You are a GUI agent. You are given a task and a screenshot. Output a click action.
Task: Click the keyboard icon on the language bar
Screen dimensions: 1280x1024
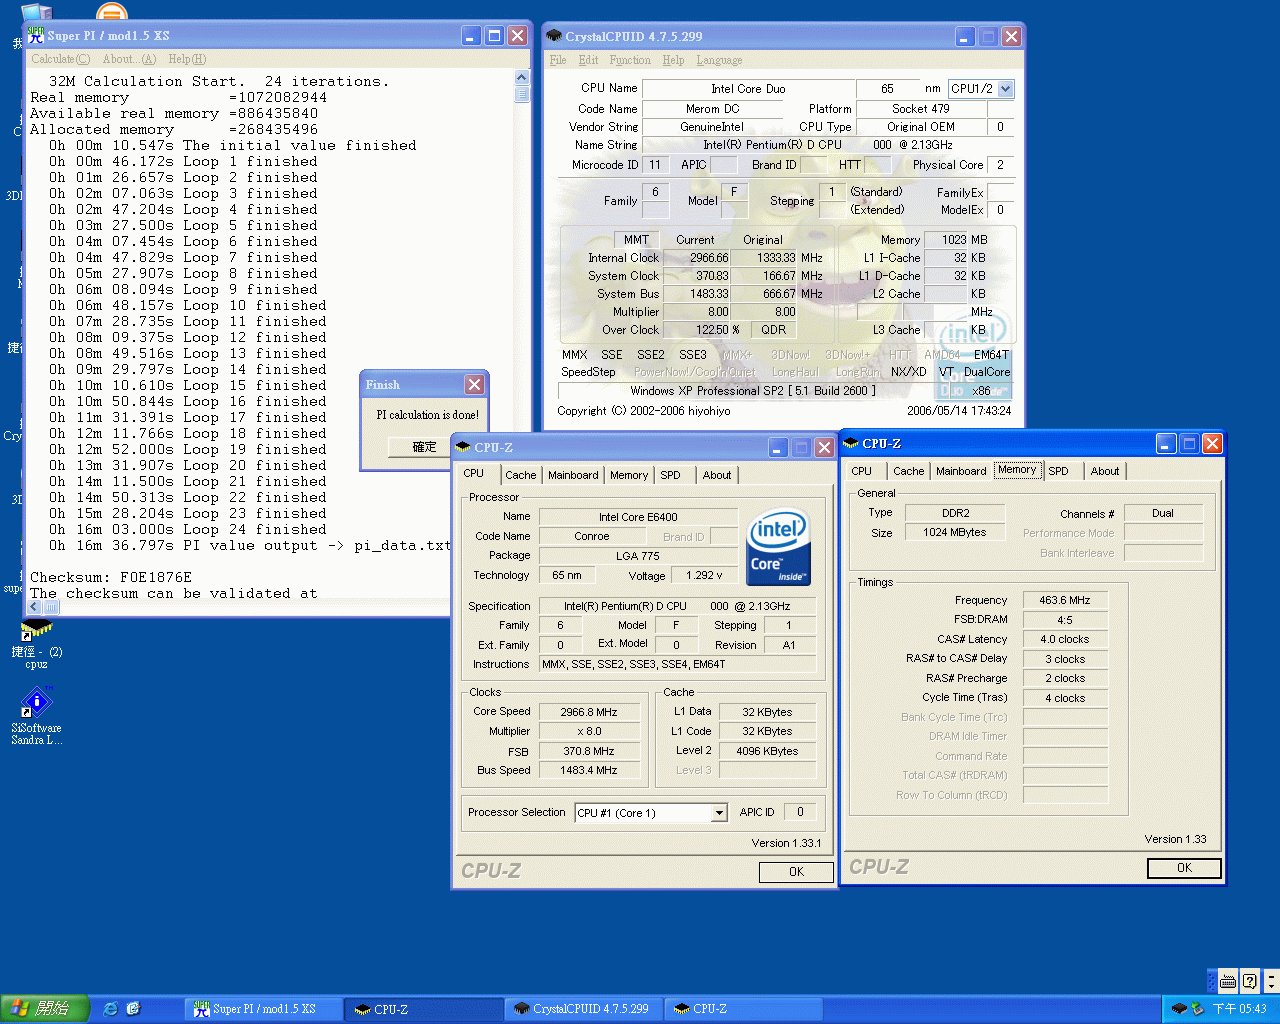[x=1228, y=981]
